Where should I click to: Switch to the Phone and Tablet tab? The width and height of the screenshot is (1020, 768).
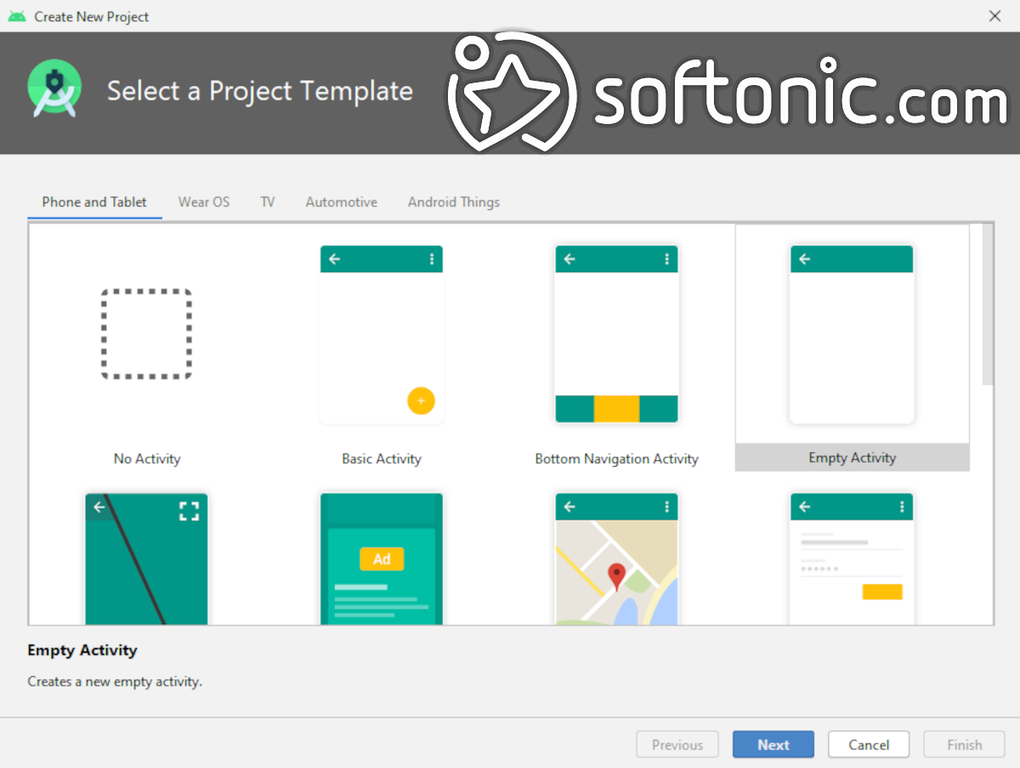point(94,202)
